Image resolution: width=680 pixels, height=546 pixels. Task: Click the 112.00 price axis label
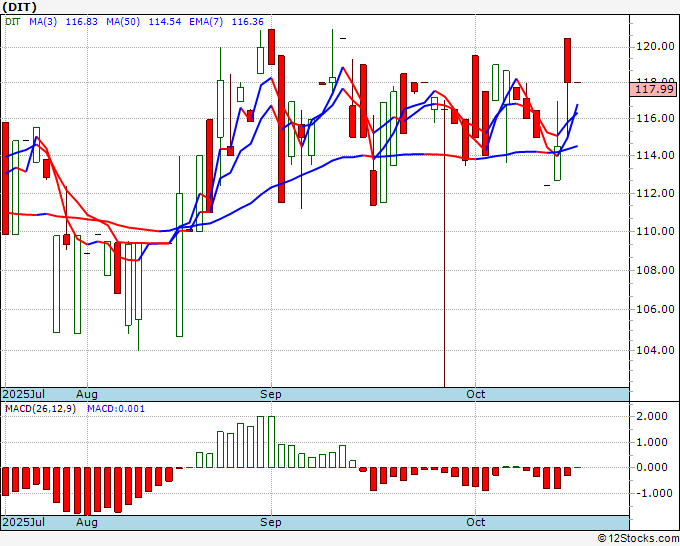[655, 193]
